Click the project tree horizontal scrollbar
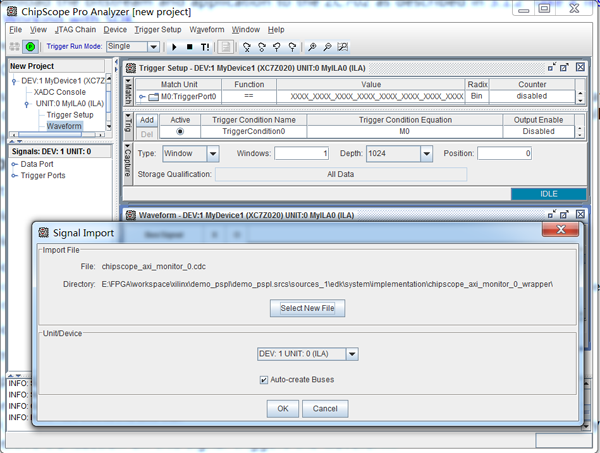 pos(57,135)
